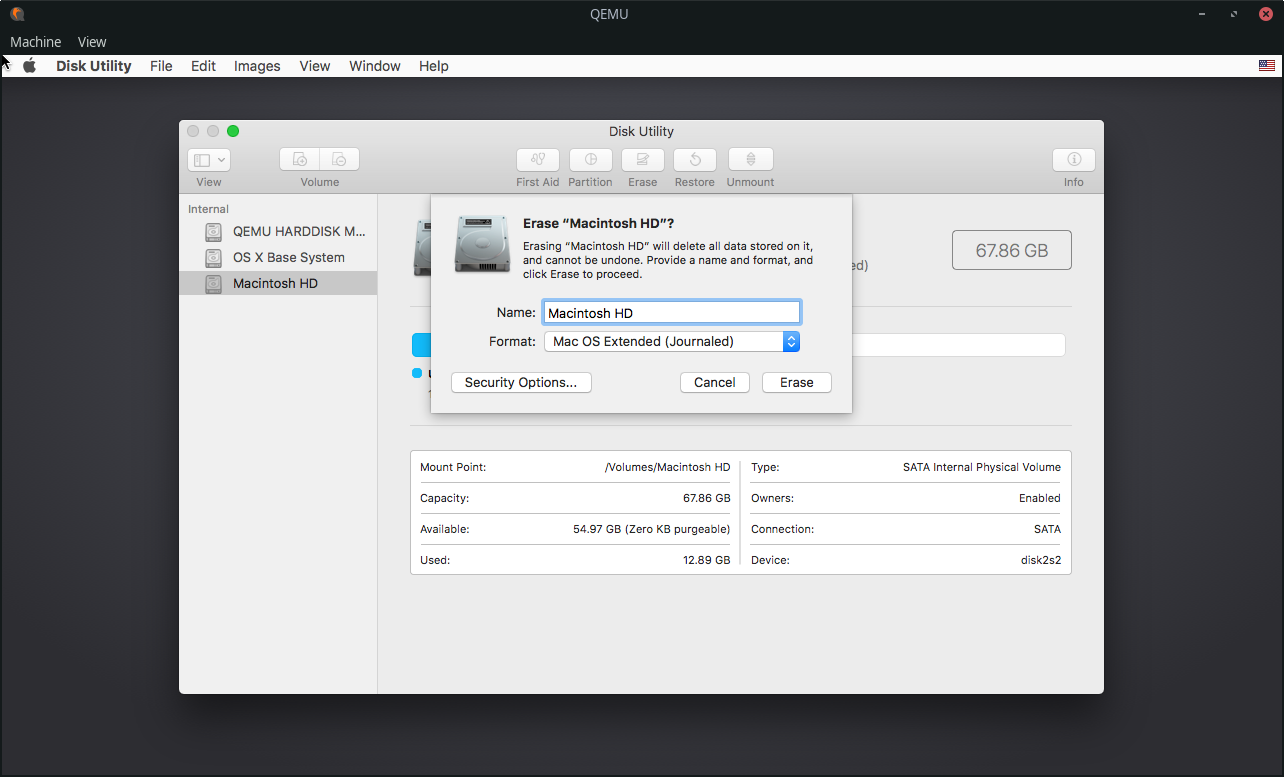Click the OS X Base System disk icon
This screenshot has width=1284, height=777.
click(x=213, y=258)
